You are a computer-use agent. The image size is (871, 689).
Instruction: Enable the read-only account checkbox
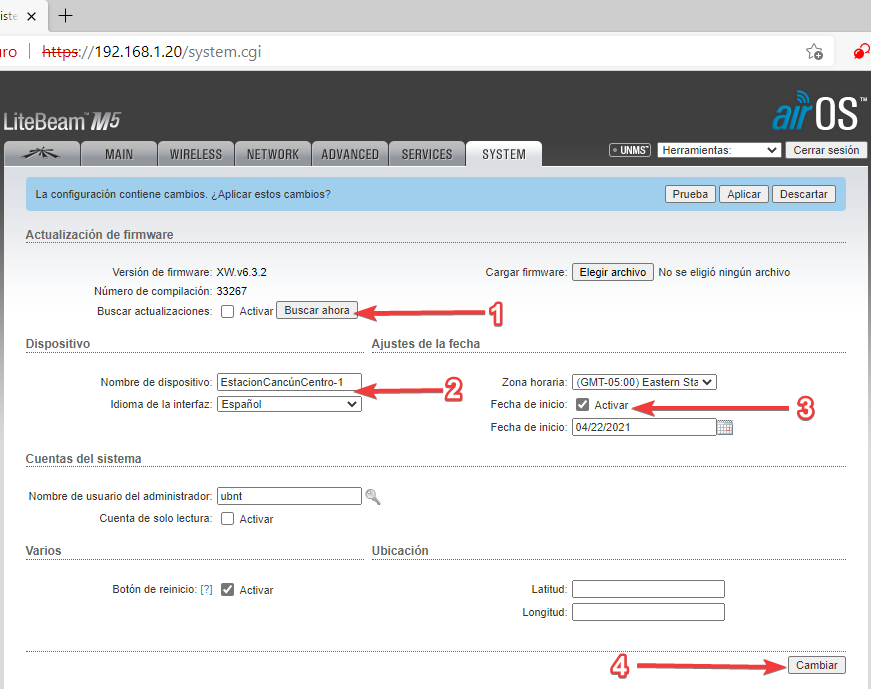click(228, 519)
